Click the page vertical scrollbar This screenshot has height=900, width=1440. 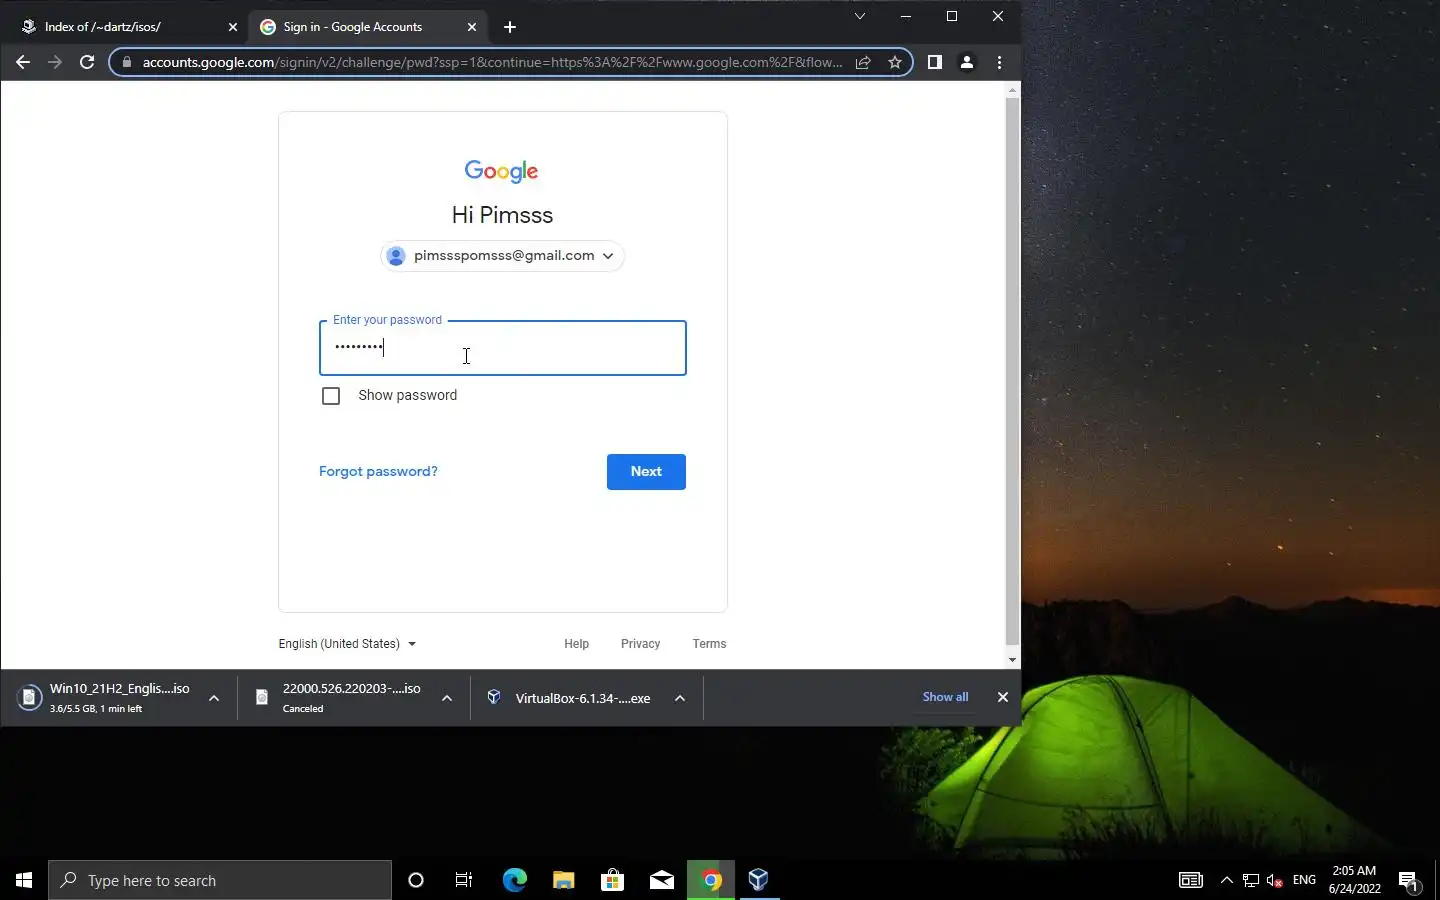click(1012, 370)
